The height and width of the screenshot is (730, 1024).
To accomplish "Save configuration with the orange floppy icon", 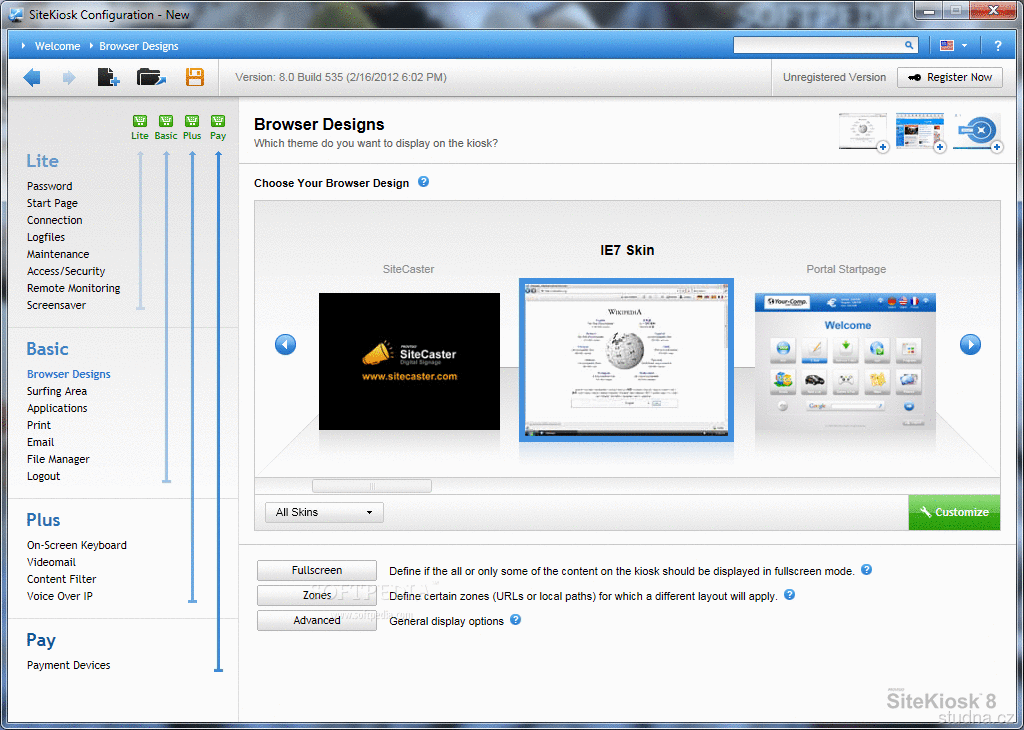I will (x=195, y=77).
